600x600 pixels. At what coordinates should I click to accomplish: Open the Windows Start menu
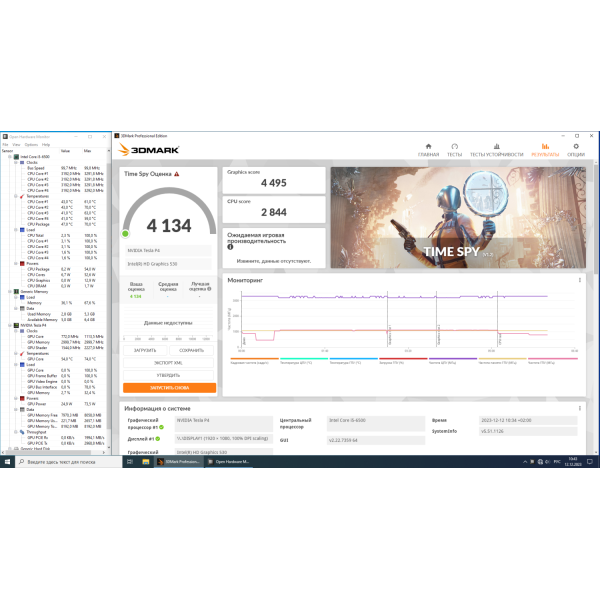pos(7,462)
